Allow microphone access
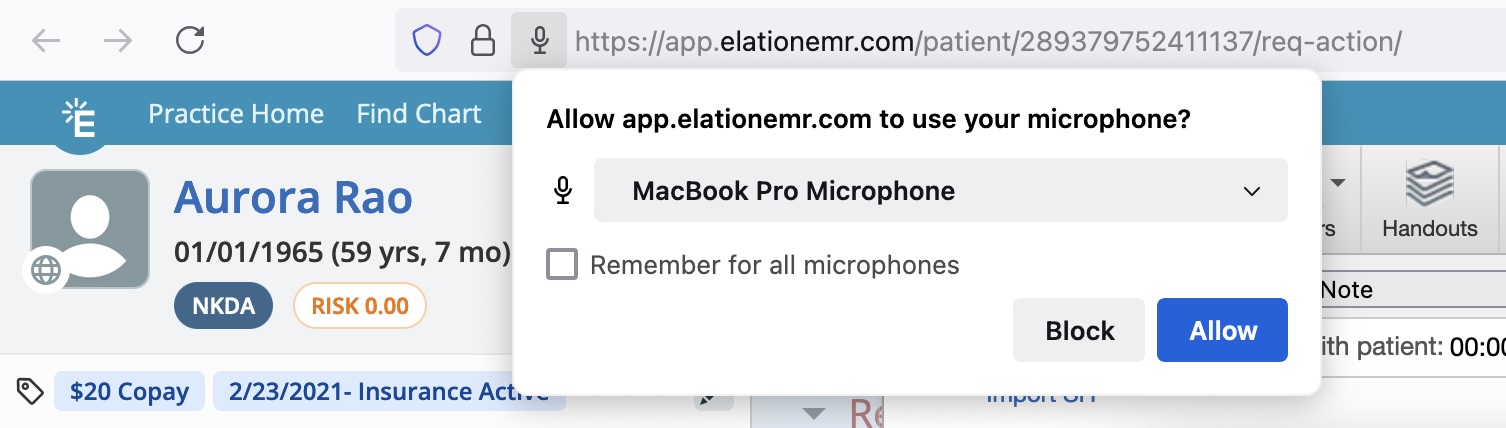The width and height of the screenshot is (1506, 428). coord(1222,330)
